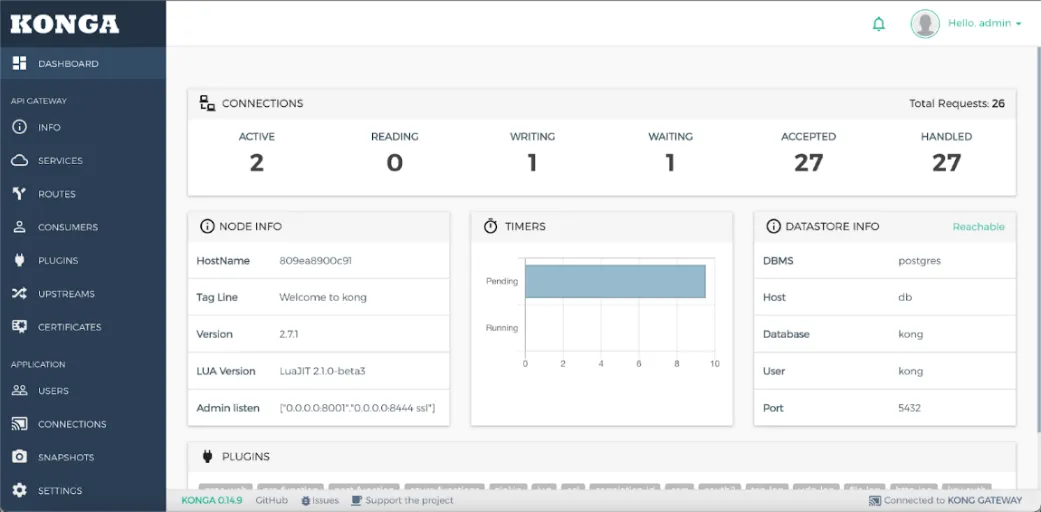Click the Version value 2.7.1

[289, 334]
